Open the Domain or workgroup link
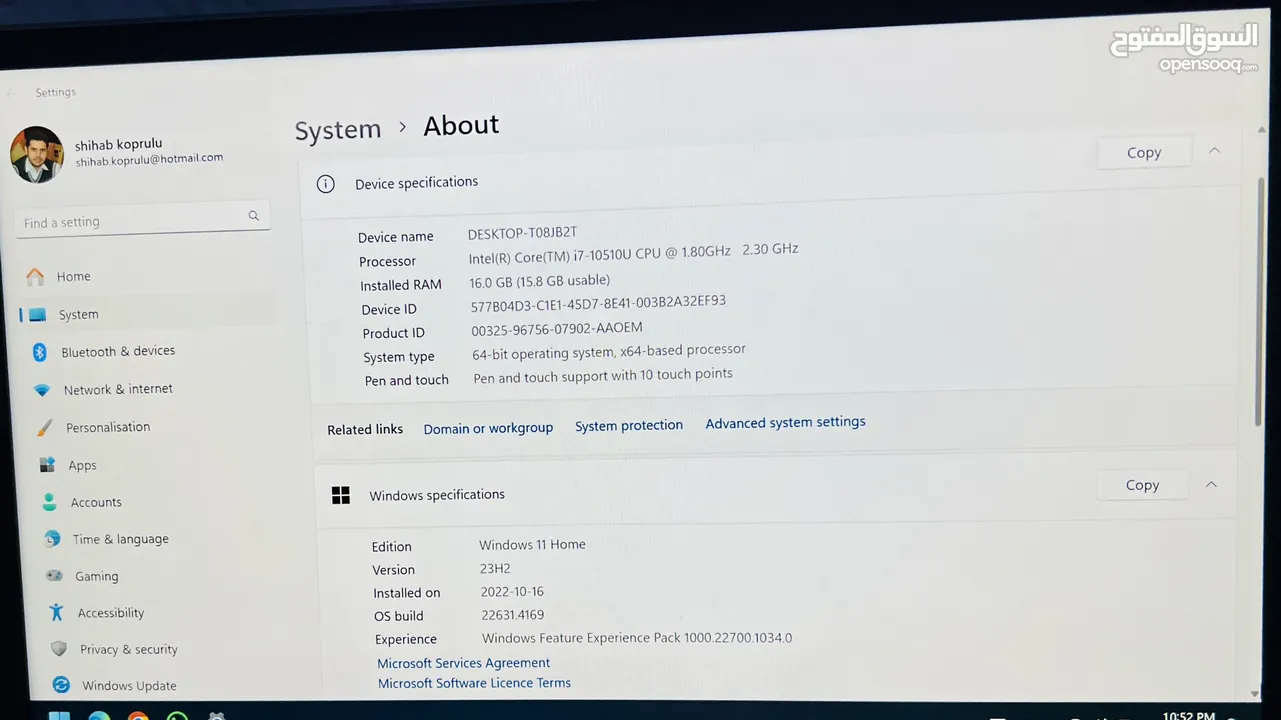 click(488, 428)
